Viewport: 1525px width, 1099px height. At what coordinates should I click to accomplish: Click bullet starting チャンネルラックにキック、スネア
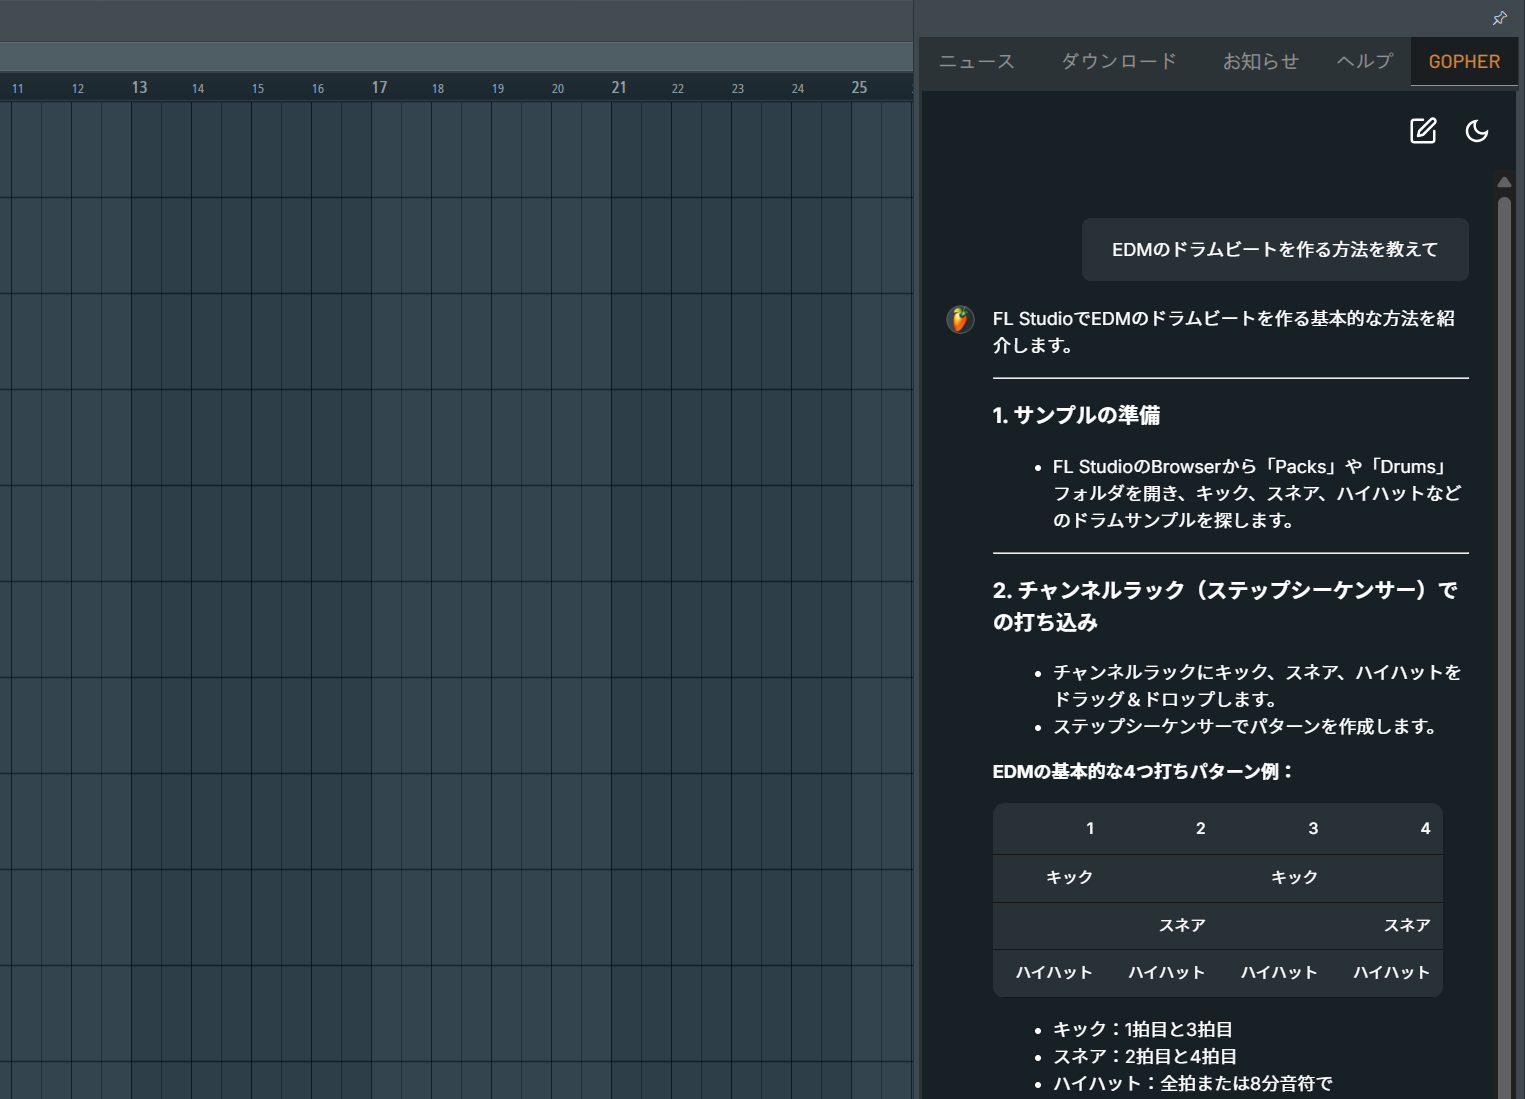tap(1257, 685)
